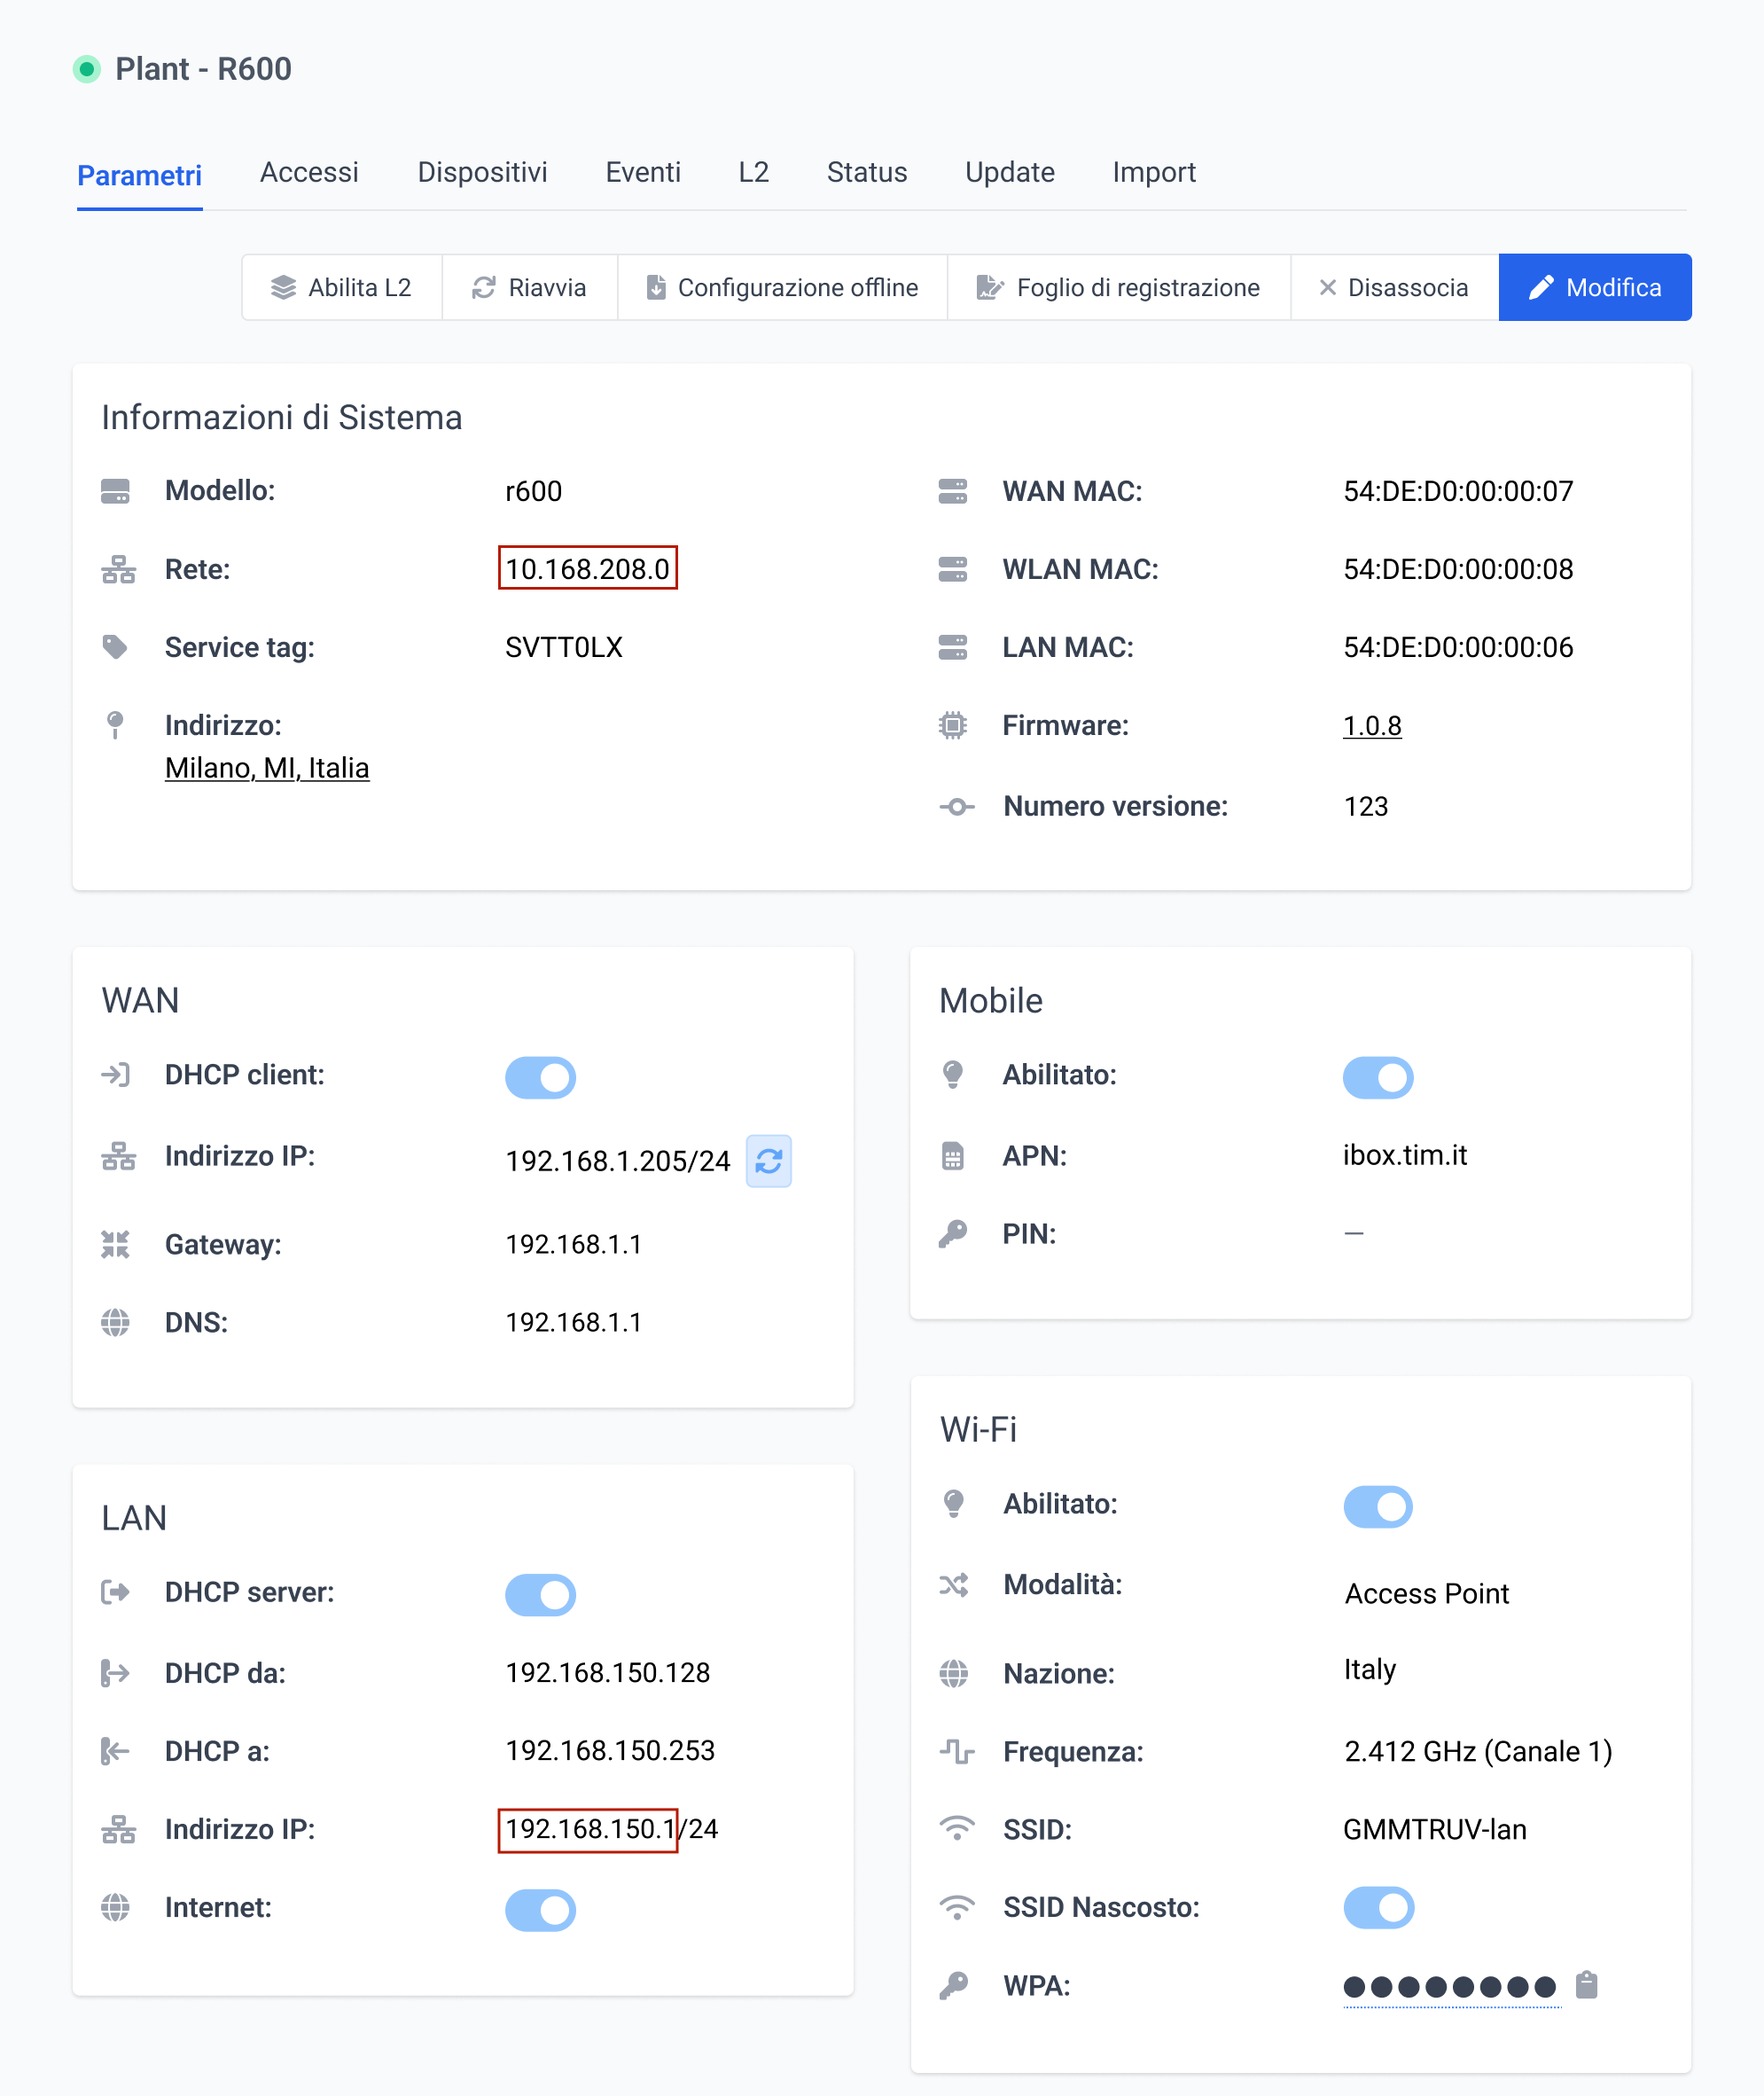1764x2096 pixels.
Task: Open the Milano, MI, Italia address link
Action: pos(267,768)
